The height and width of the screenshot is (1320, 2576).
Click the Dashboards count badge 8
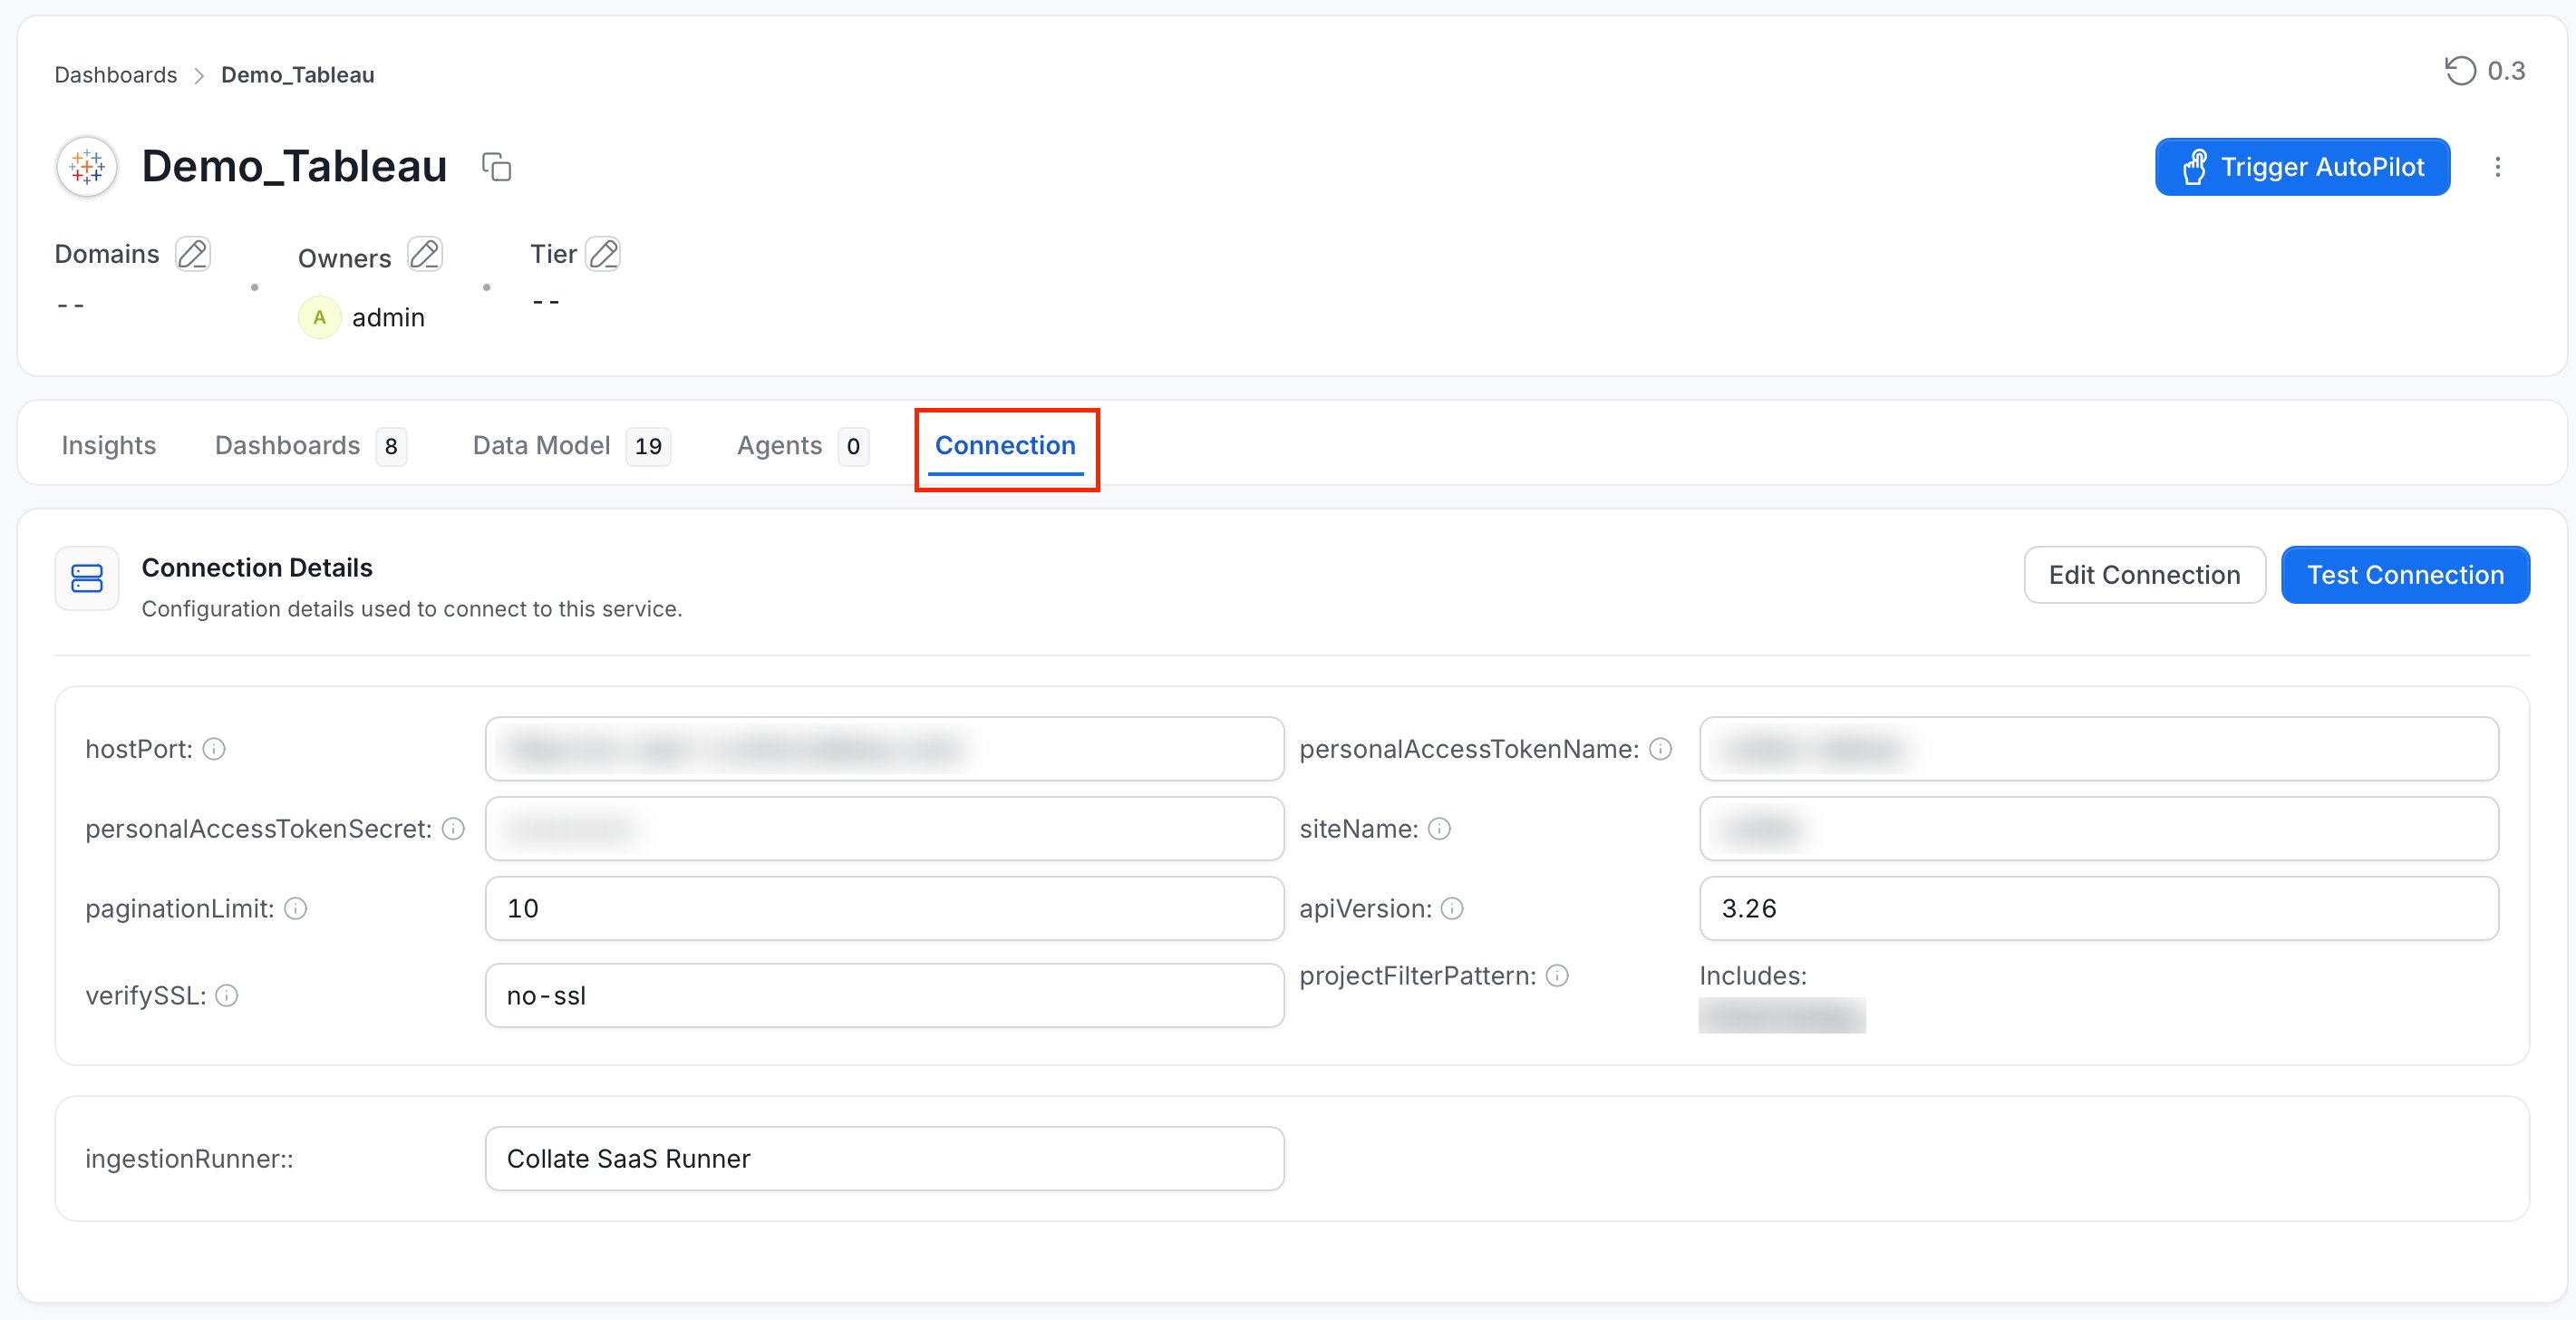pos(391,446)
